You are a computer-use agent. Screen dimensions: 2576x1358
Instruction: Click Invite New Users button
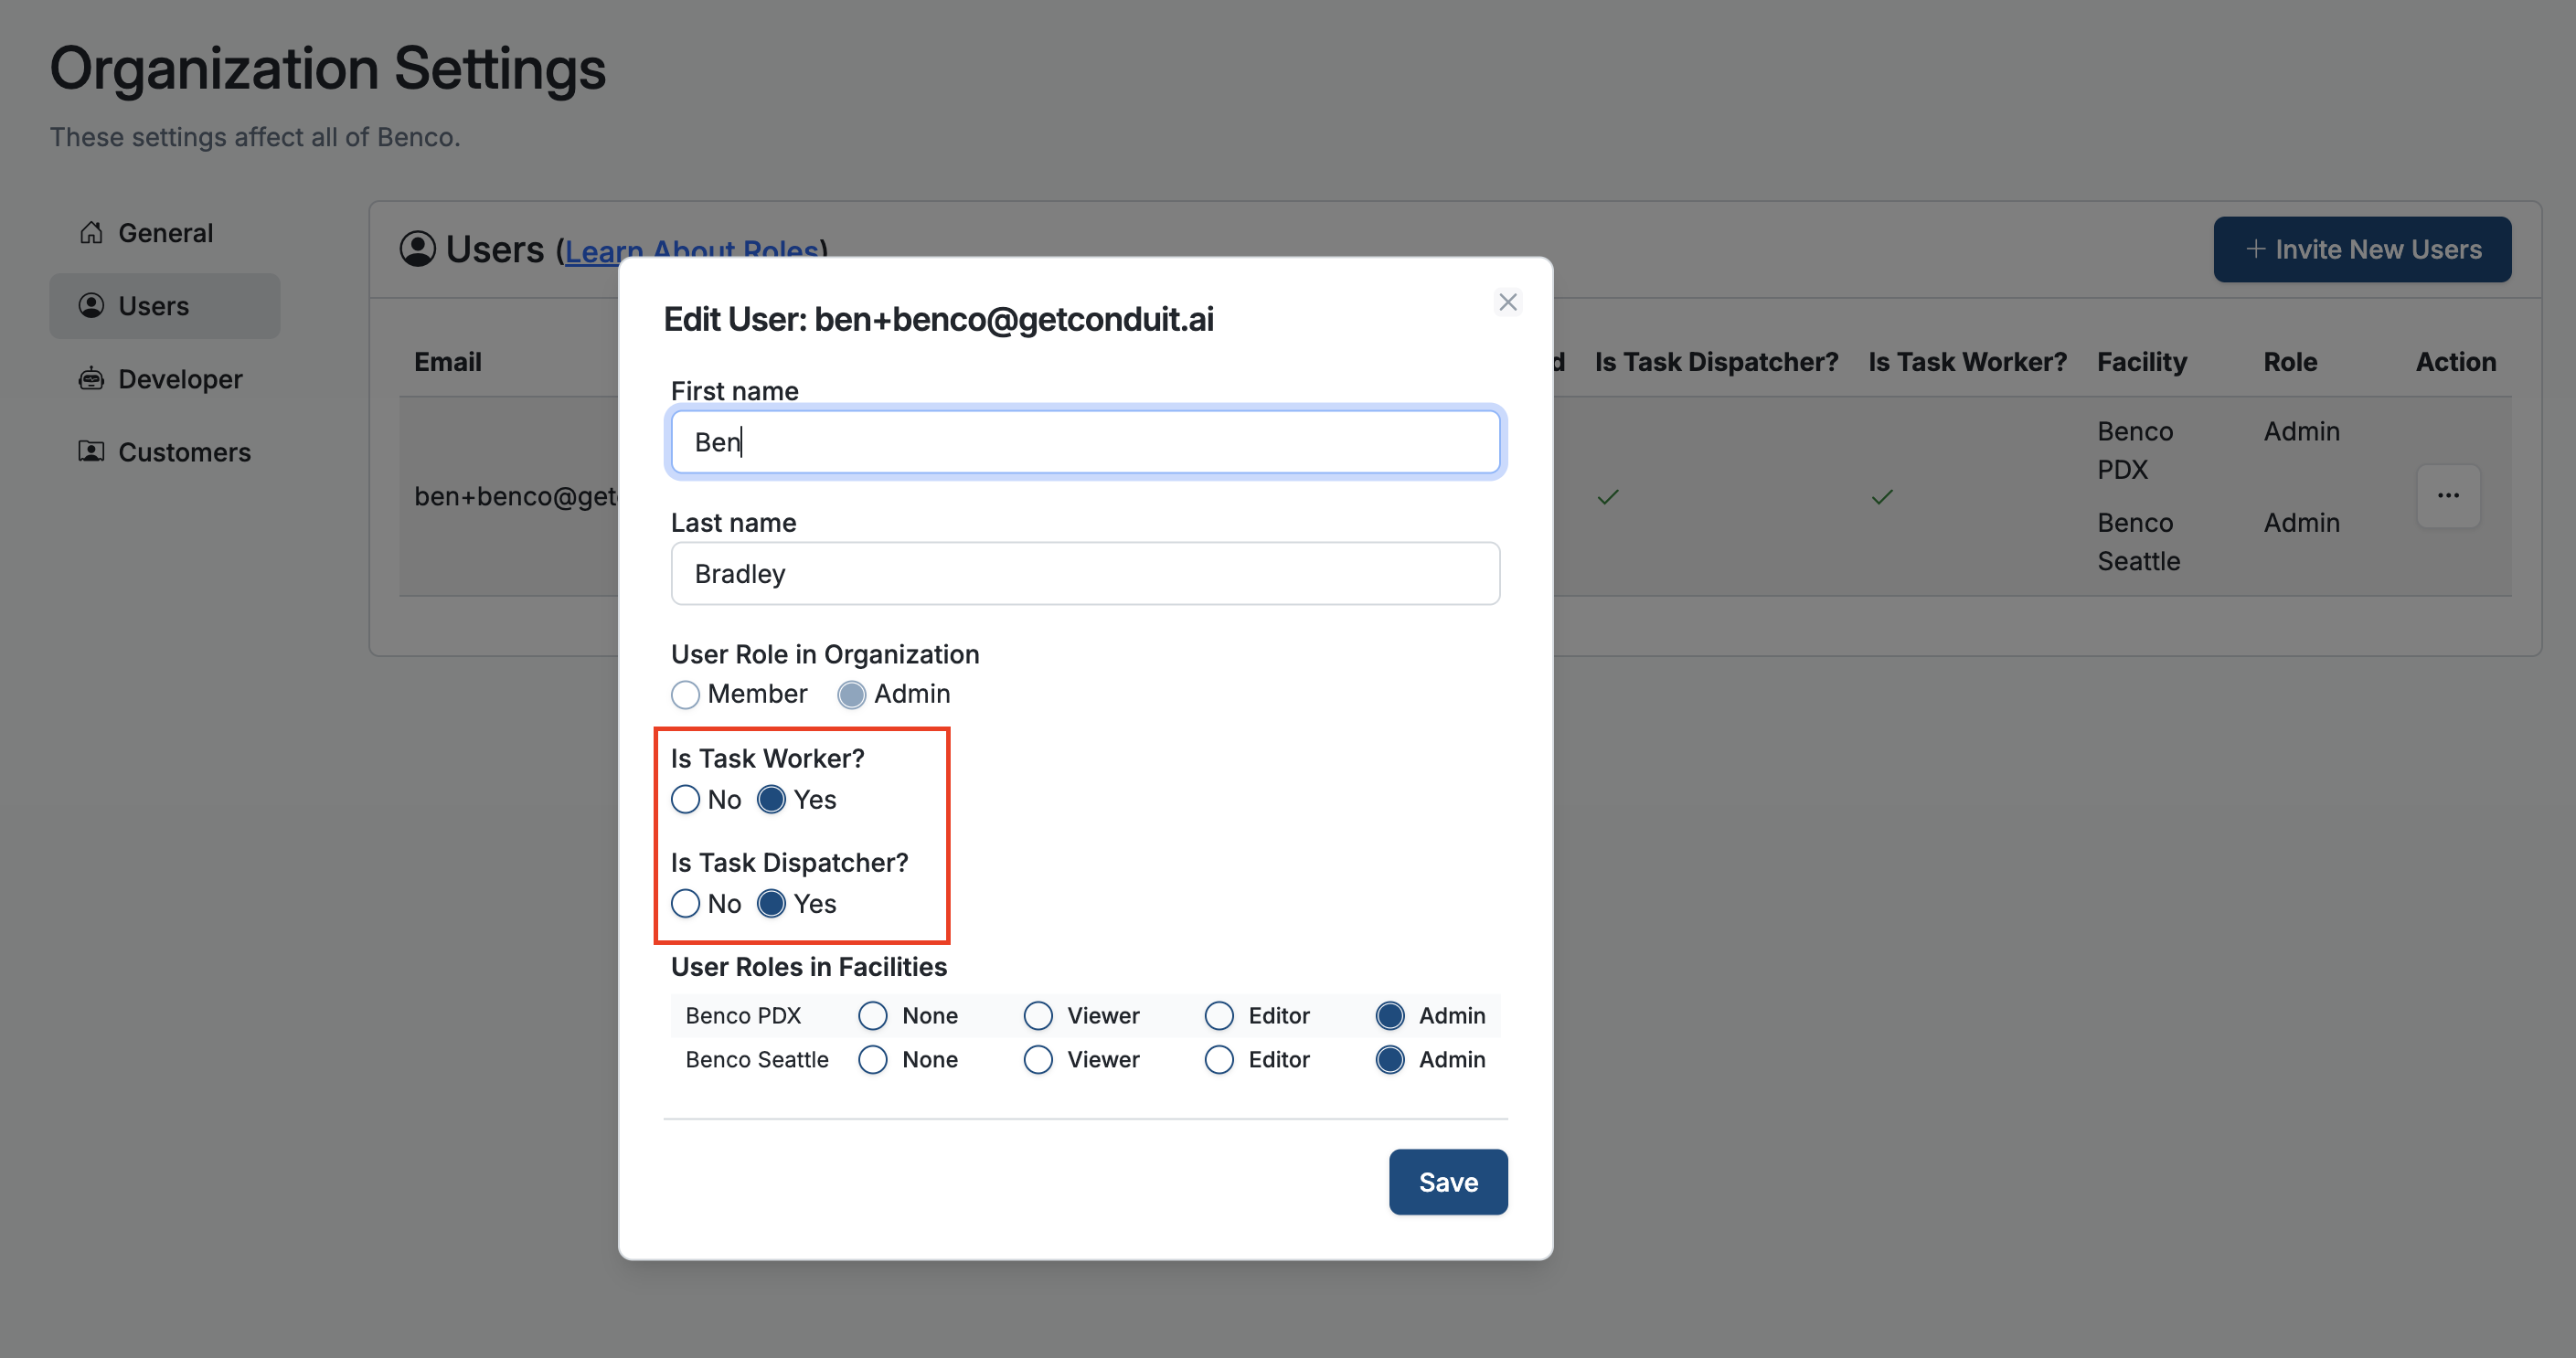pos(2362,249)
